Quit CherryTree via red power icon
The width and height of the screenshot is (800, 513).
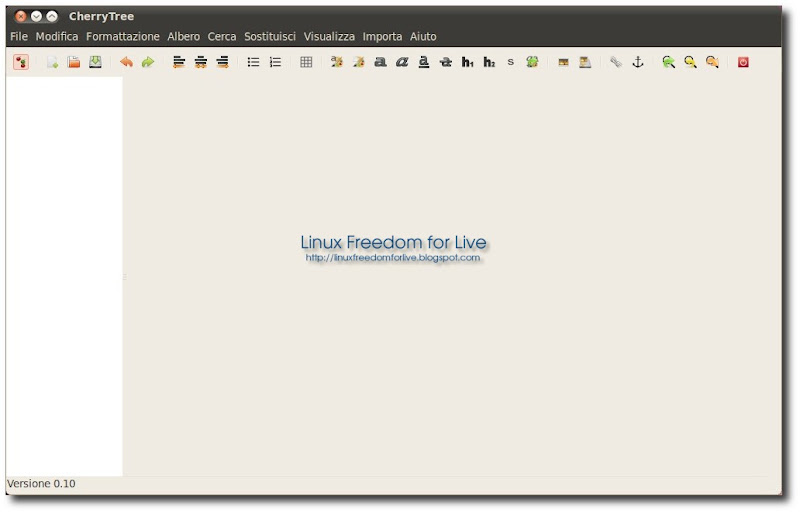pos(743,62)
